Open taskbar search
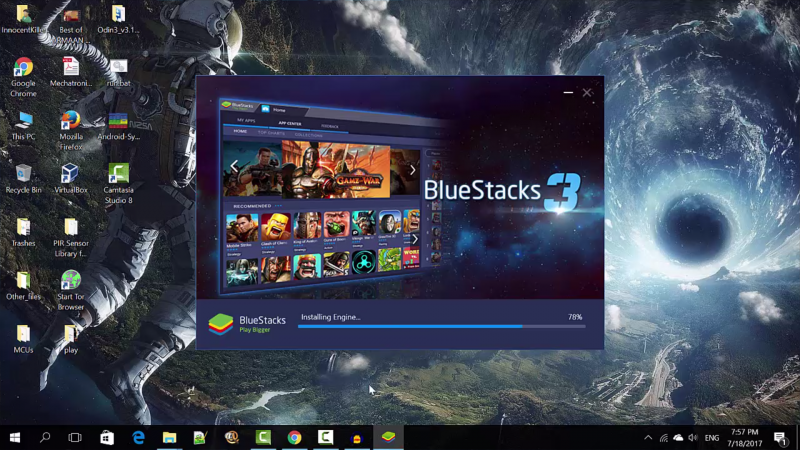Viewport: 800px width, 450px height. click(x=45, y=438)
